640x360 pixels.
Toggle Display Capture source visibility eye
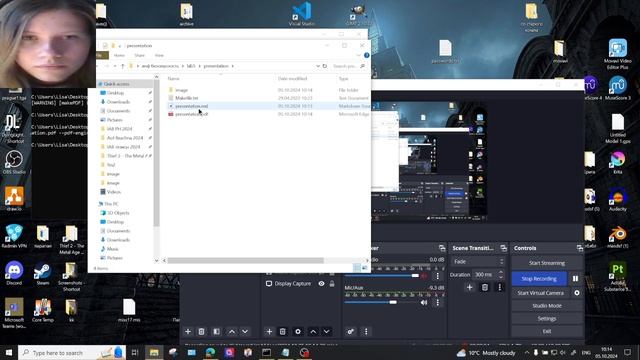coord(321,283)
